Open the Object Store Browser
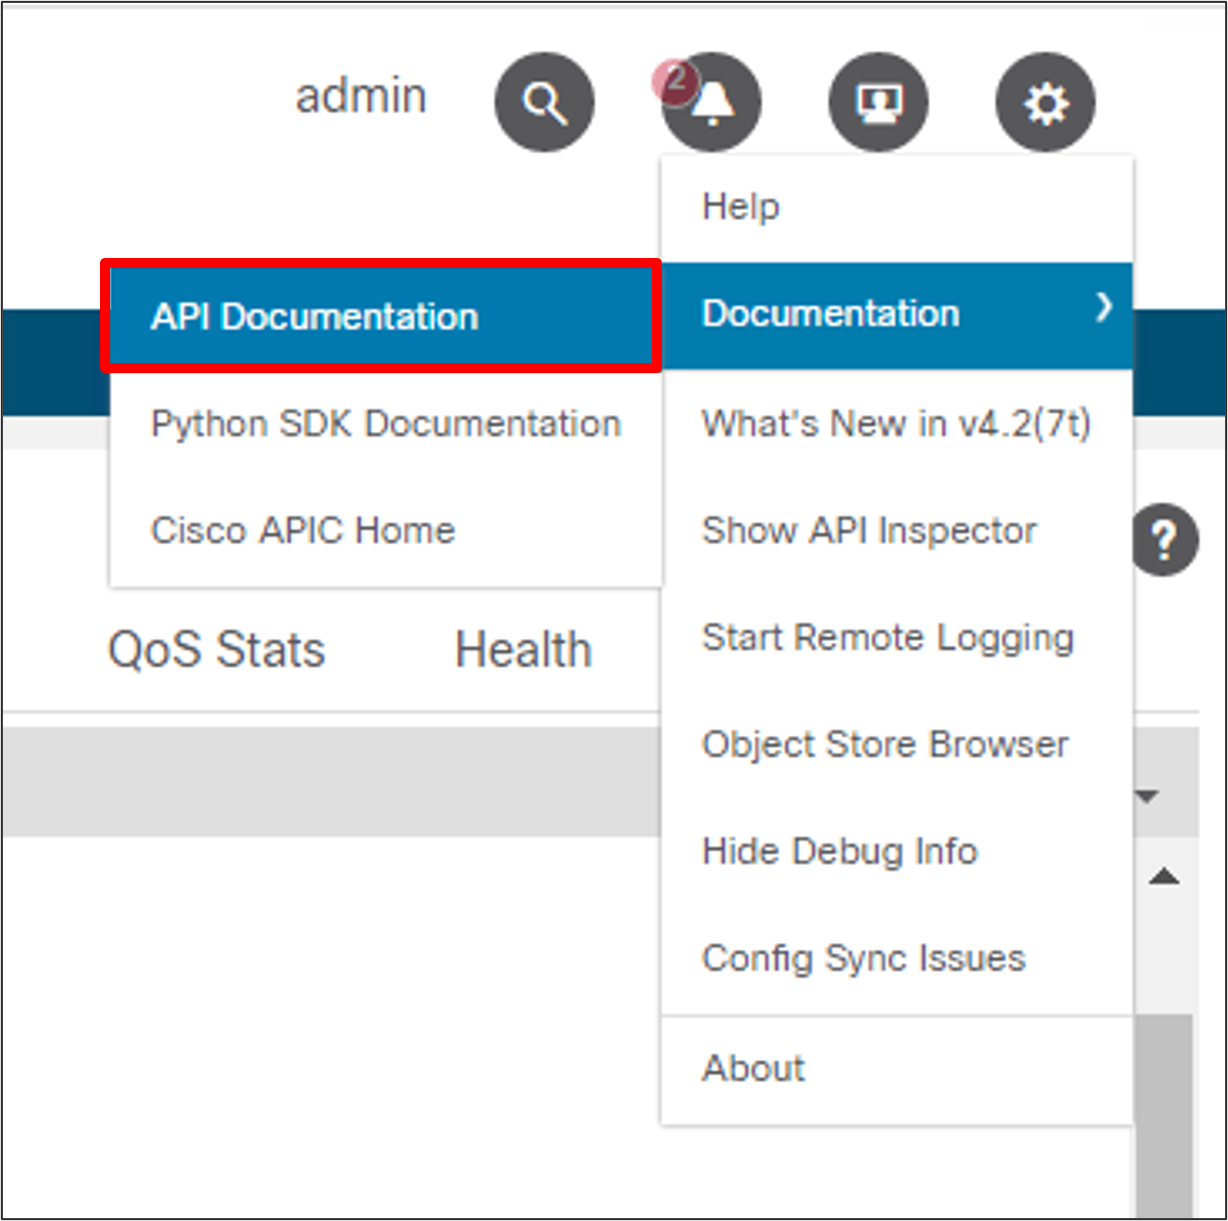This screenshot has width=1228, height=1221. [884, 745]
